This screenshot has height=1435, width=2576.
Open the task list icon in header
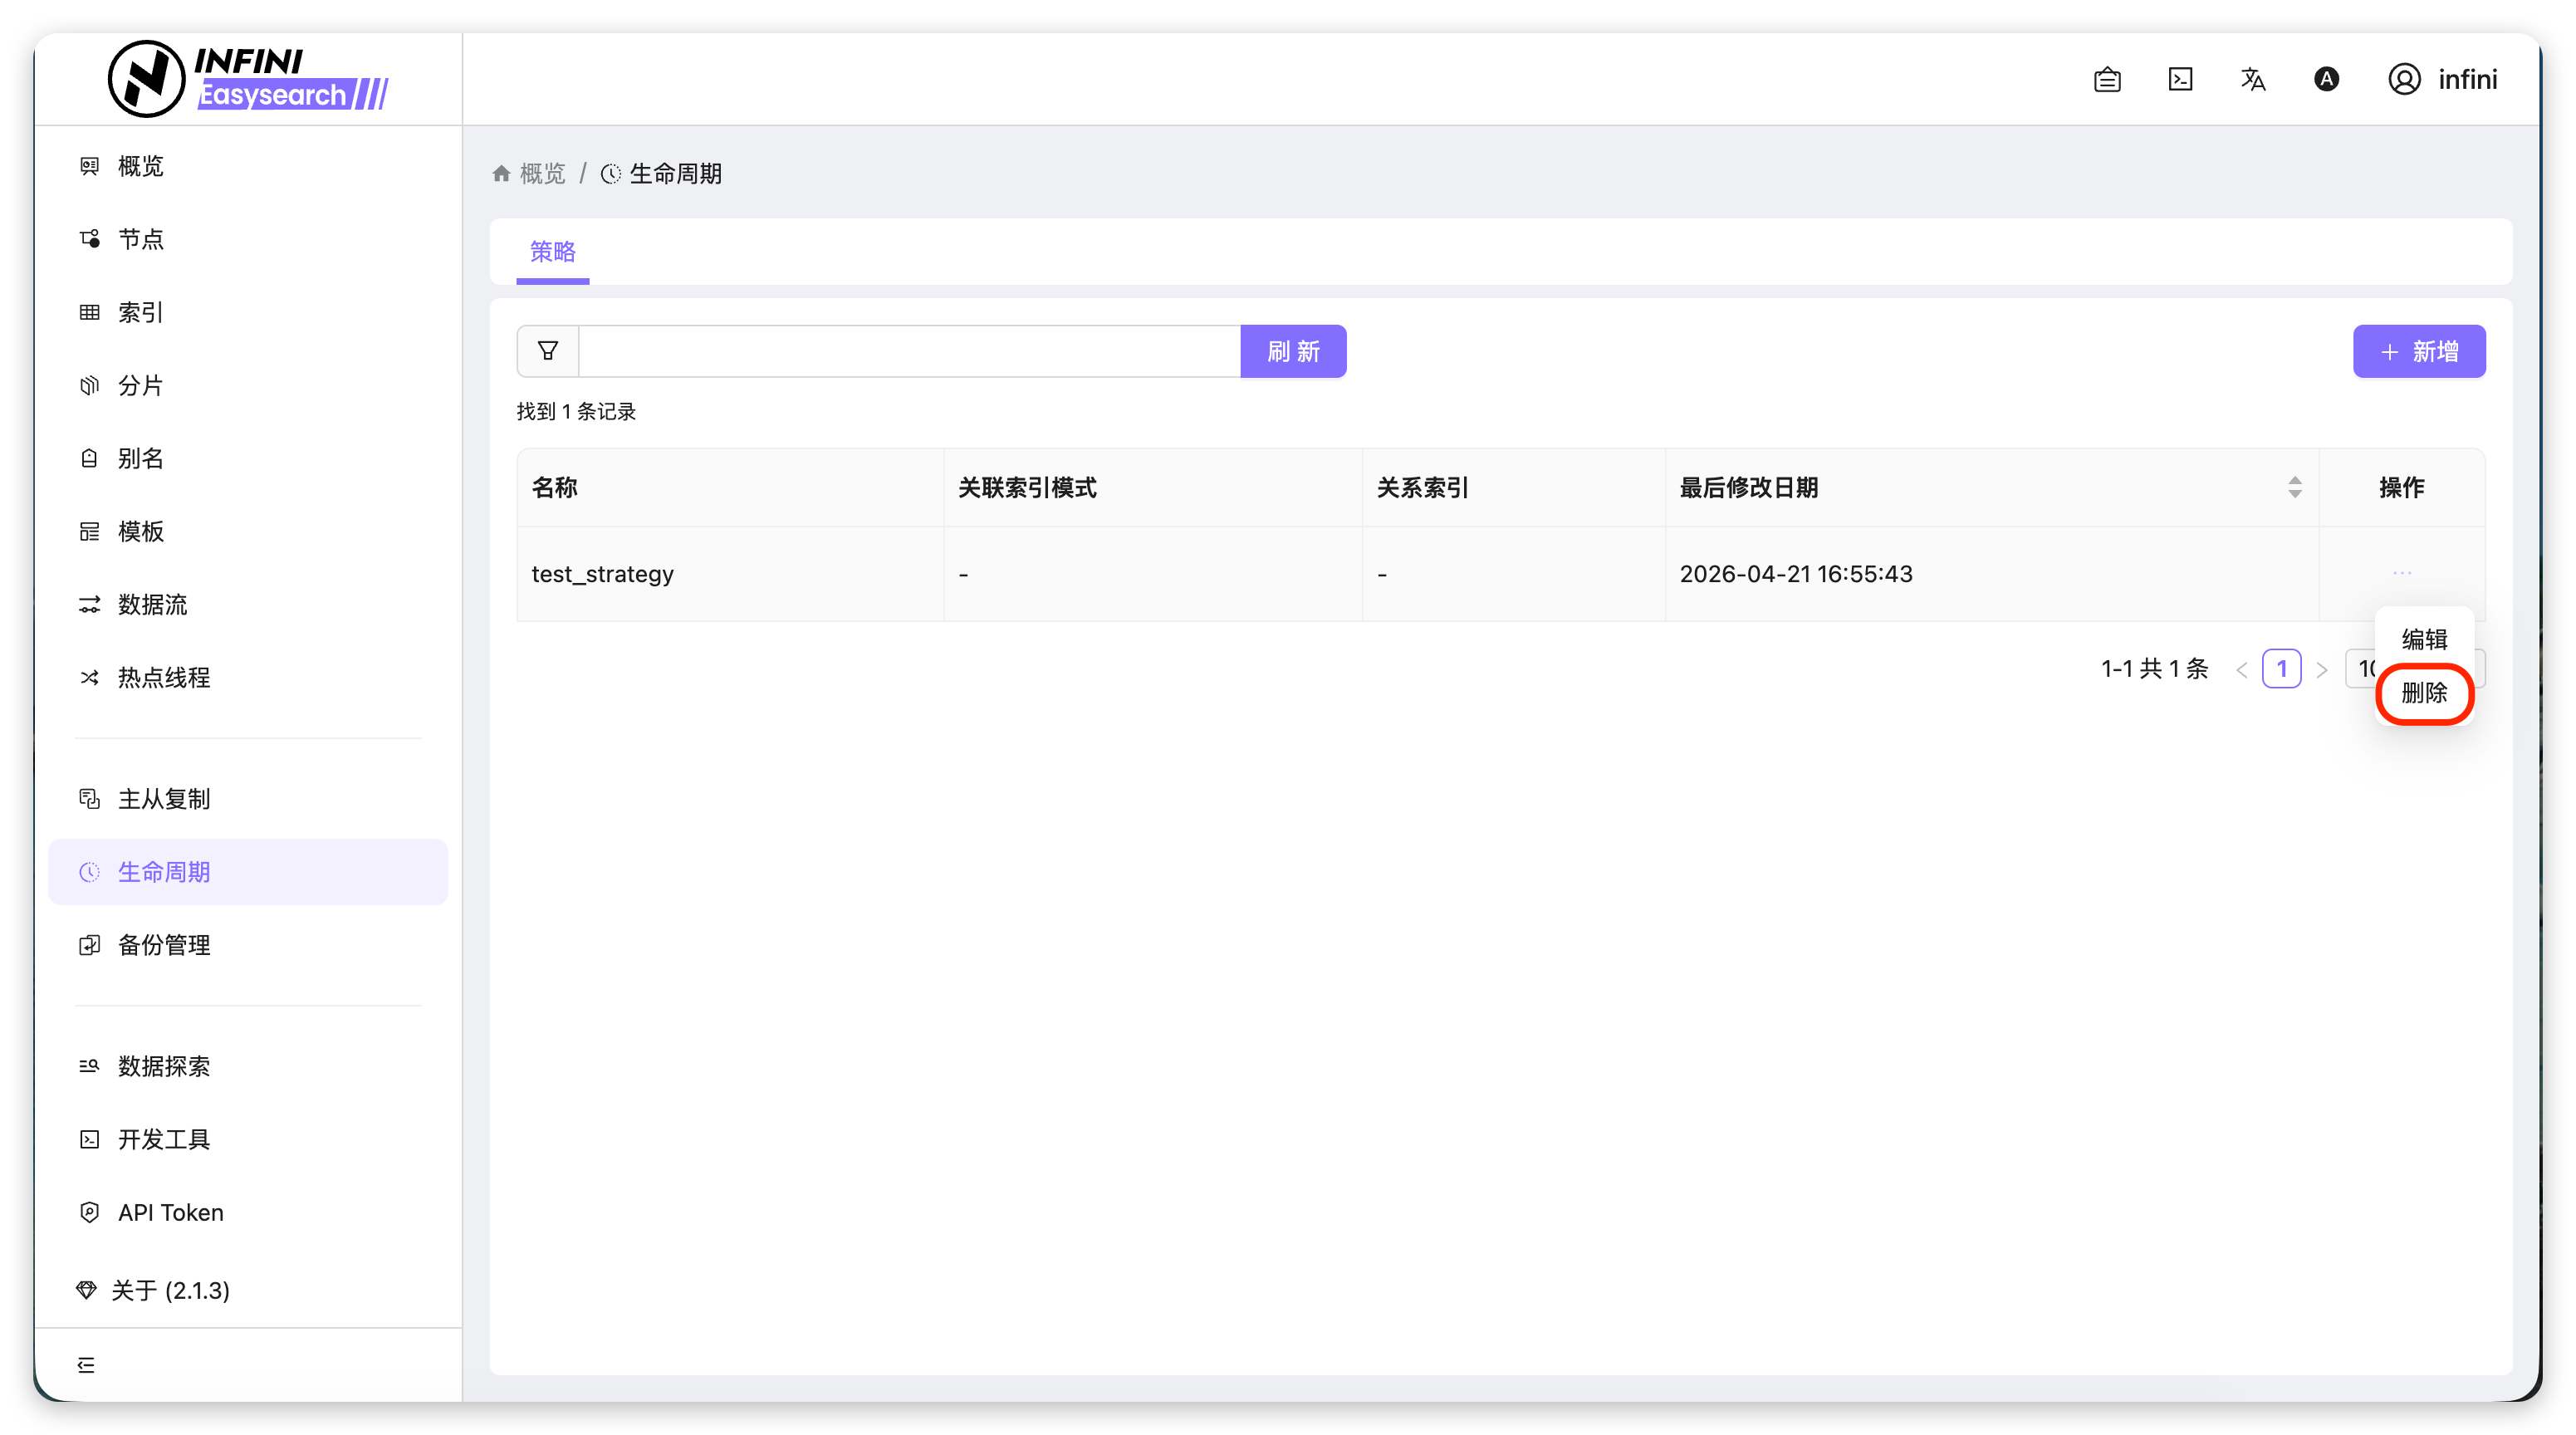coord(2107,80)
